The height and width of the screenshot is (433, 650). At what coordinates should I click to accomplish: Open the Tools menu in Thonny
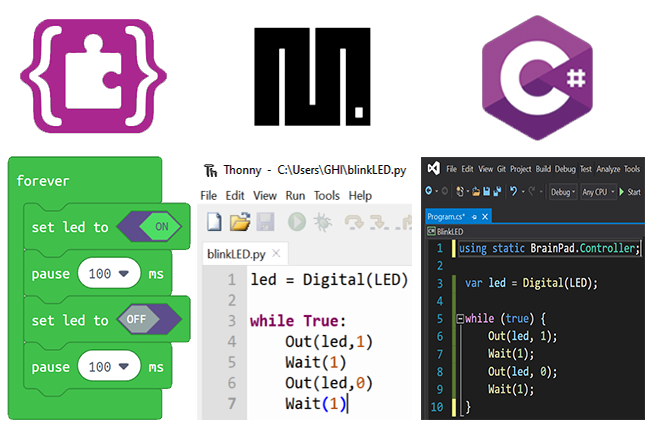pos(327,196)
